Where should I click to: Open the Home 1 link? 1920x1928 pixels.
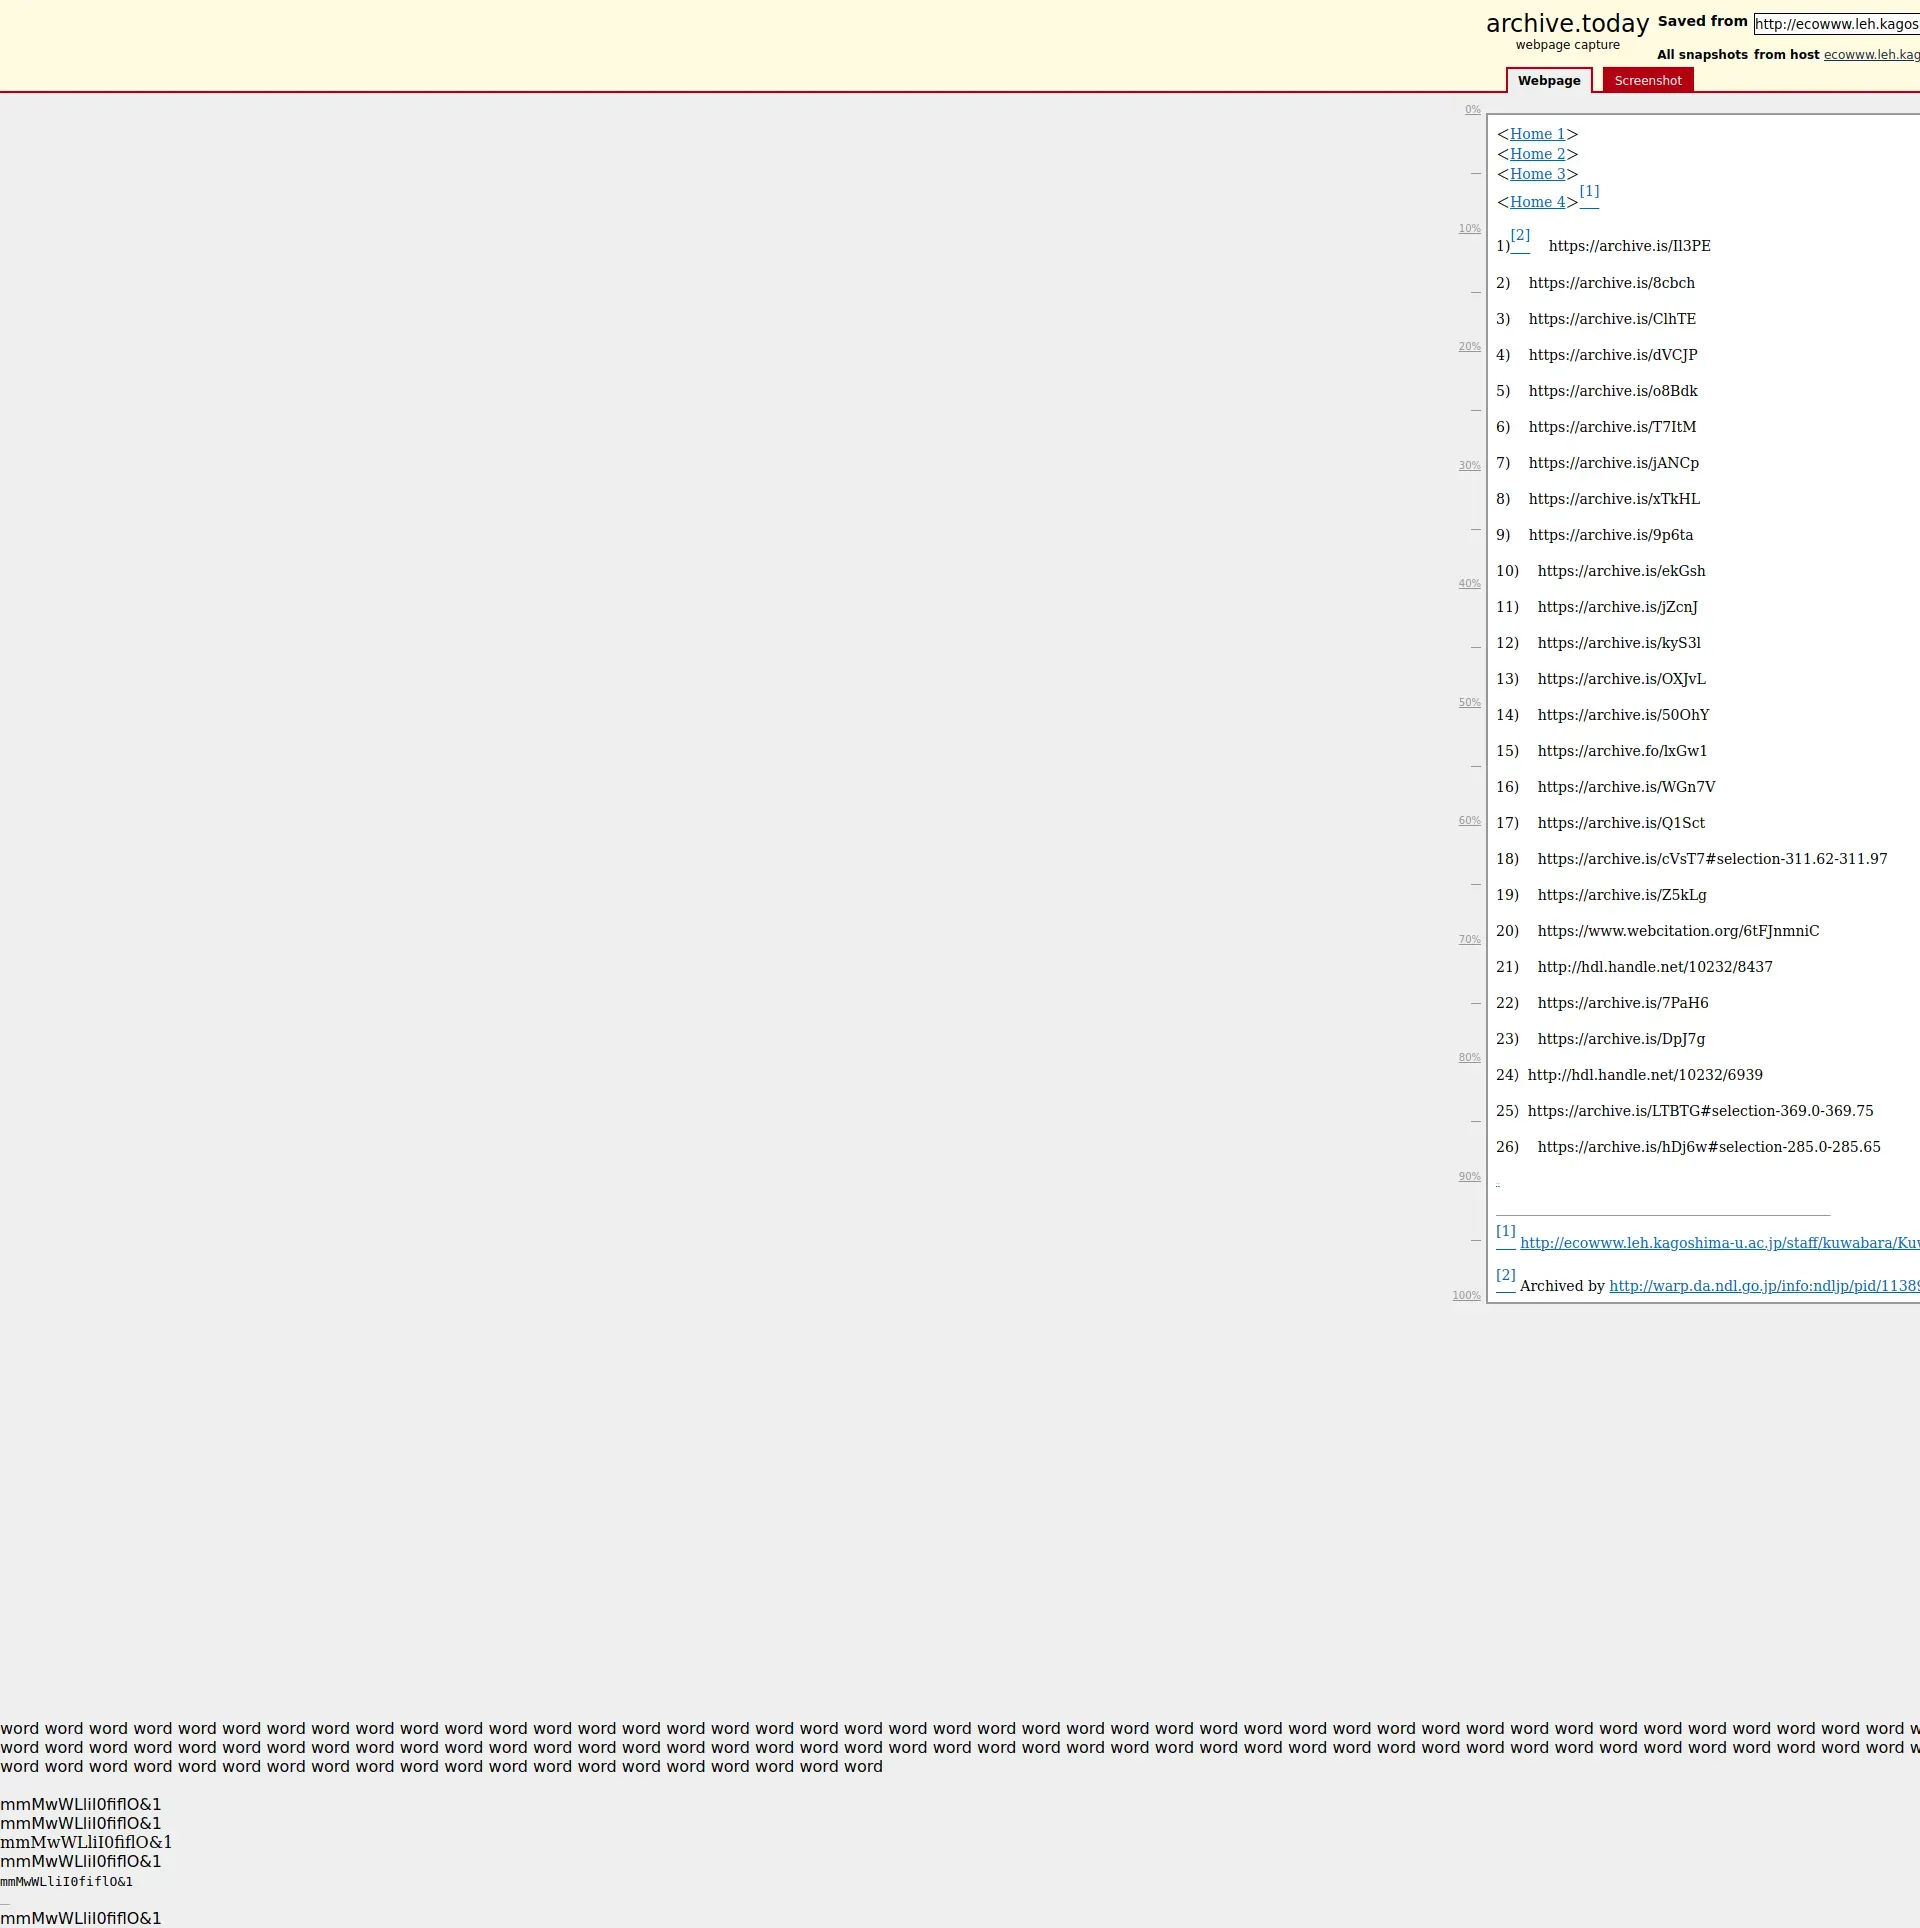click(1537, 134)
